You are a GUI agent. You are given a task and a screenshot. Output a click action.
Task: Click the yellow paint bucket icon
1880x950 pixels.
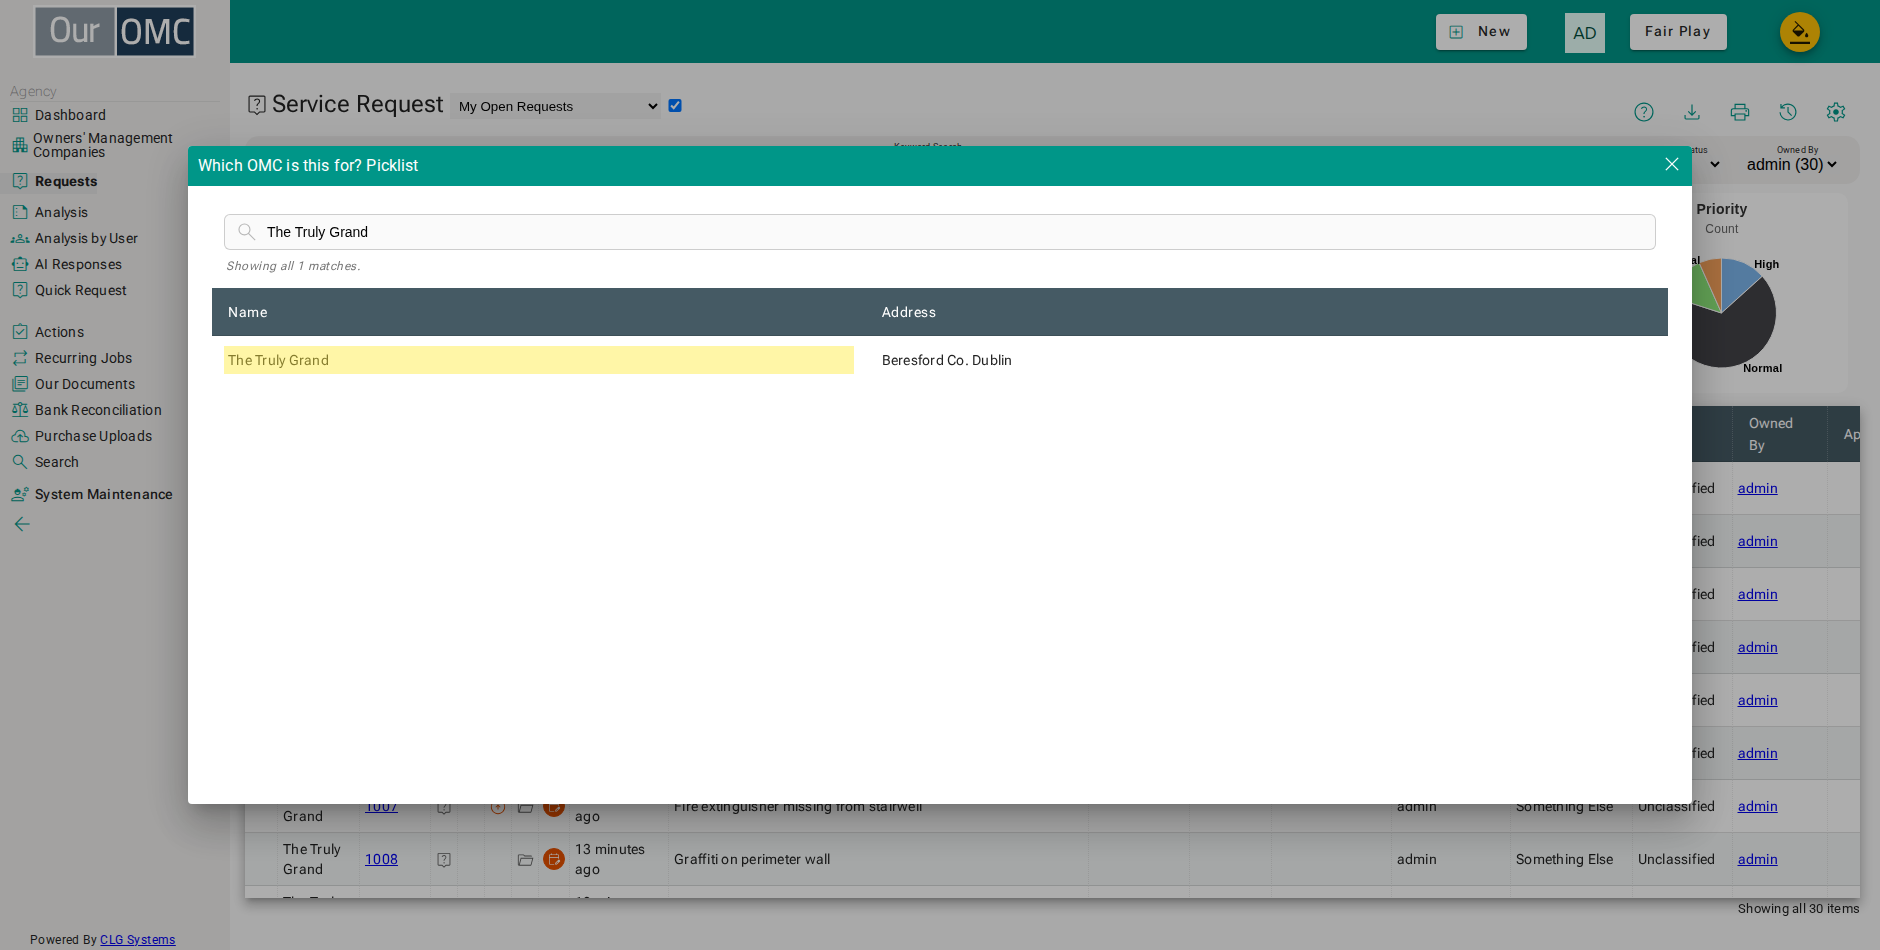click(1800, 32)
